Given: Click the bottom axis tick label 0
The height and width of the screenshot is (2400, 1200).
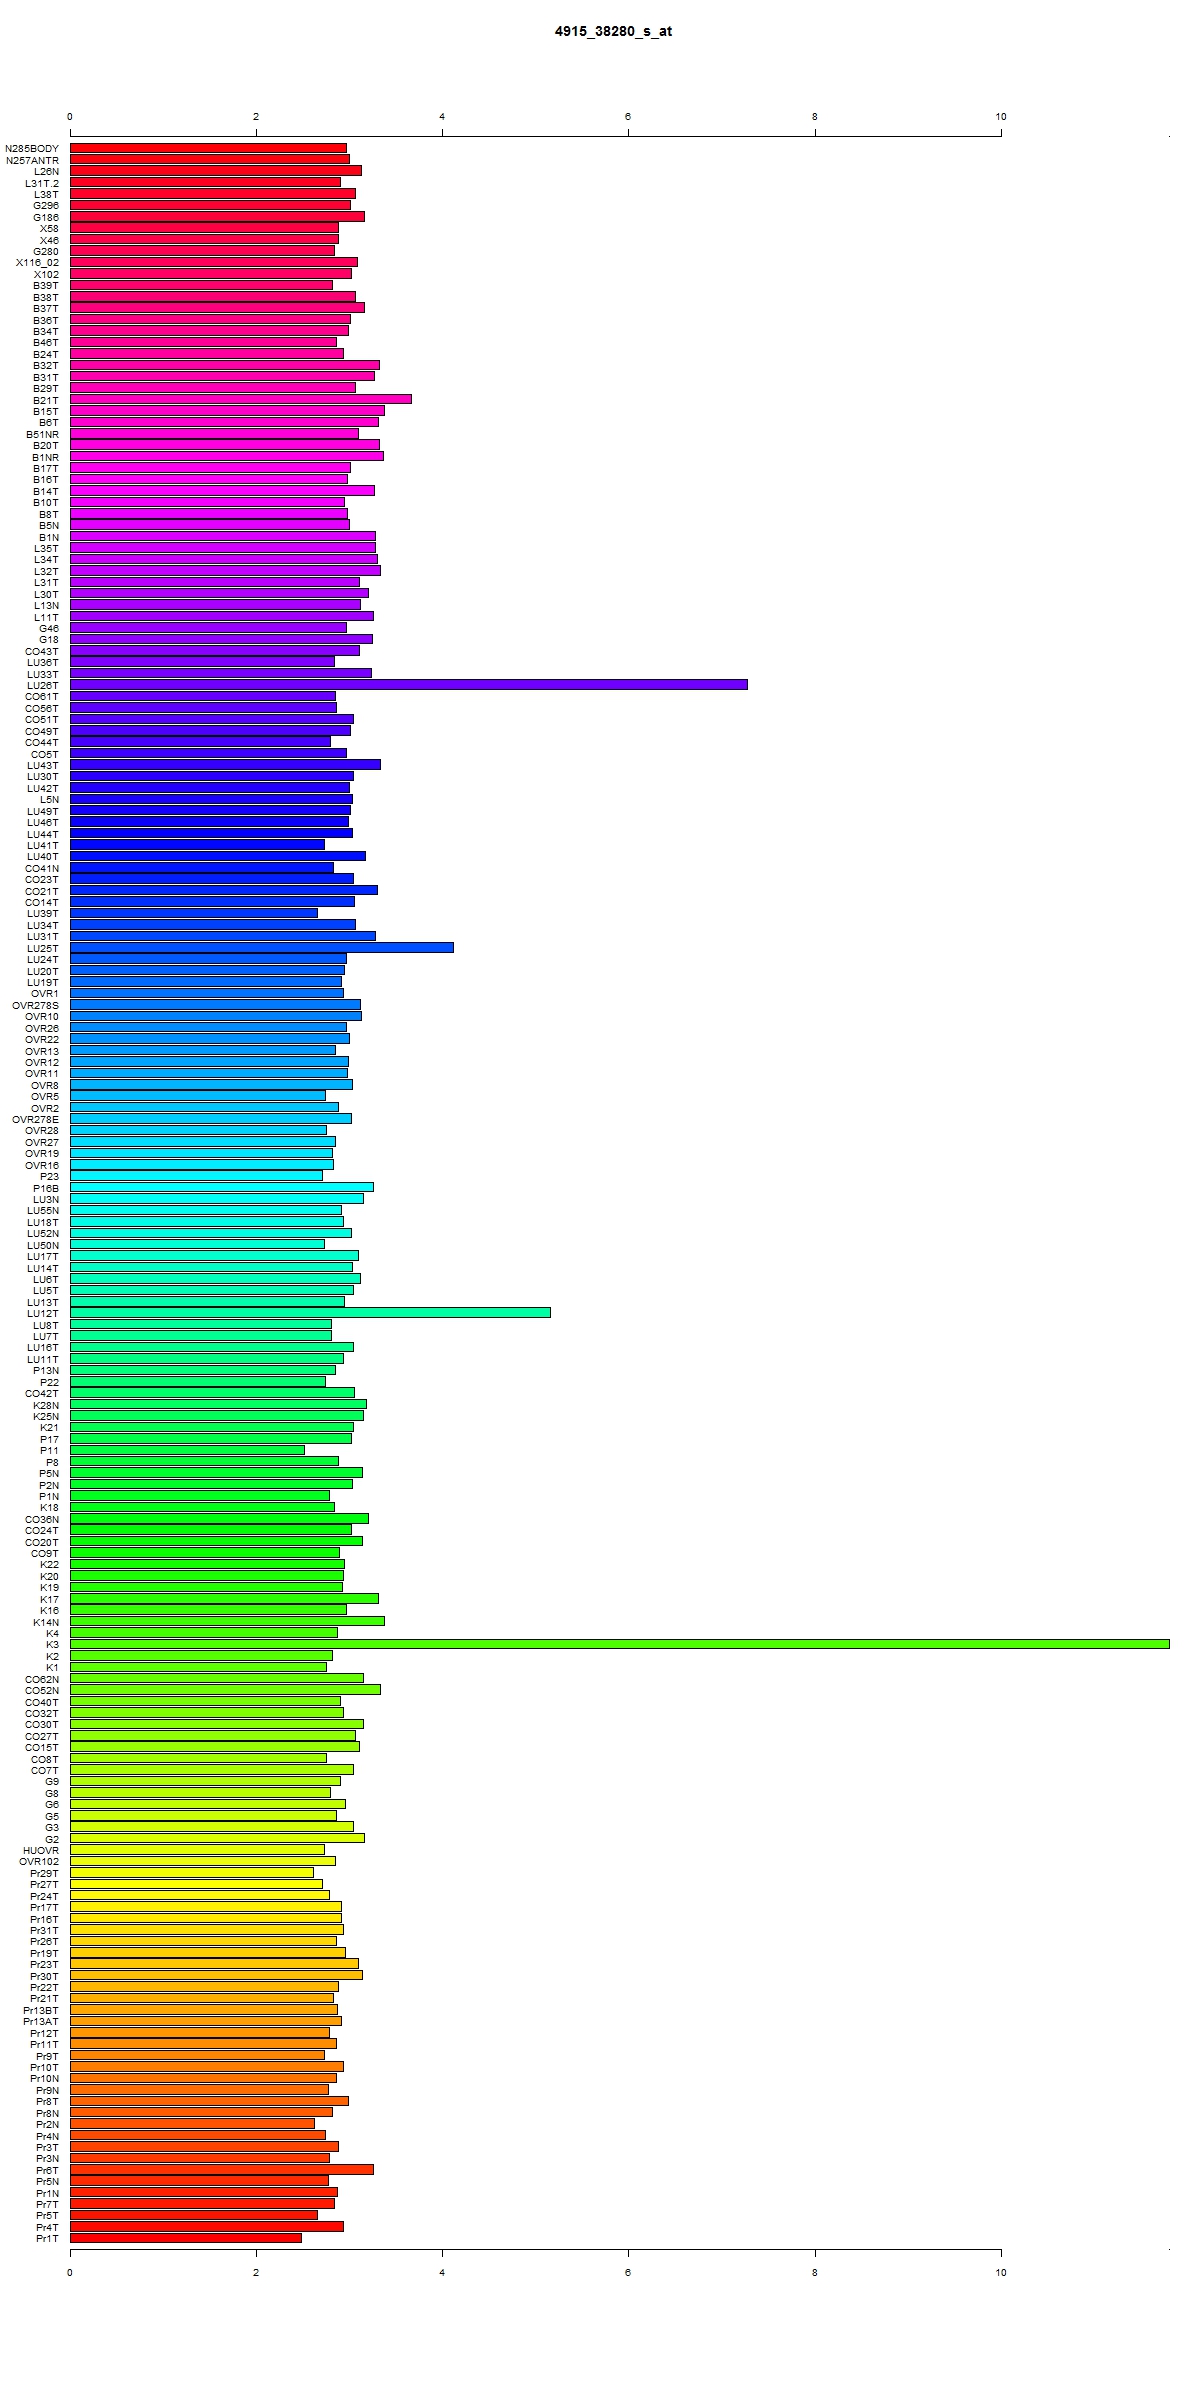Looking at the screenshot, I should pyautogui.click(x=70, y=2272).
